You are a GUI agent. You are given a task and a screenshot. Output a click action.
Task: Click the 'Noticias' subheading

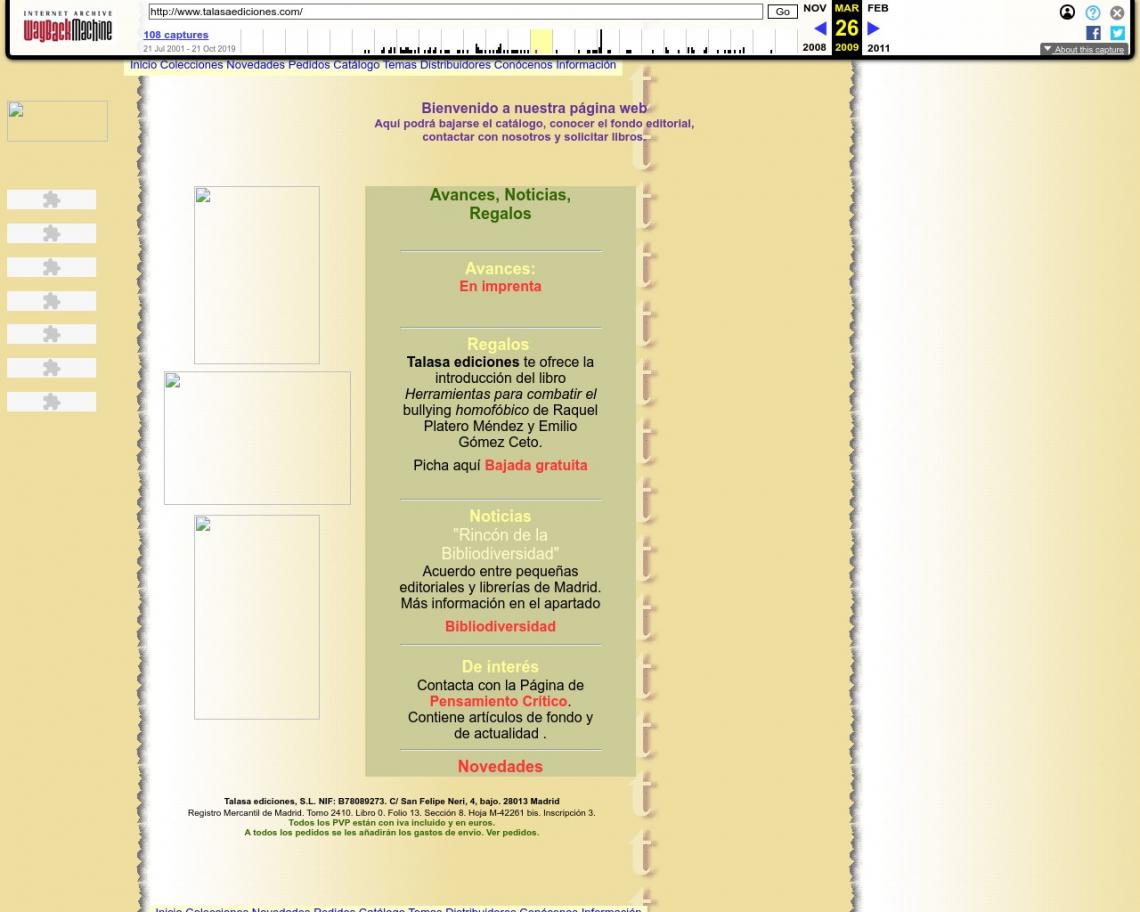(x=500, y=516)
